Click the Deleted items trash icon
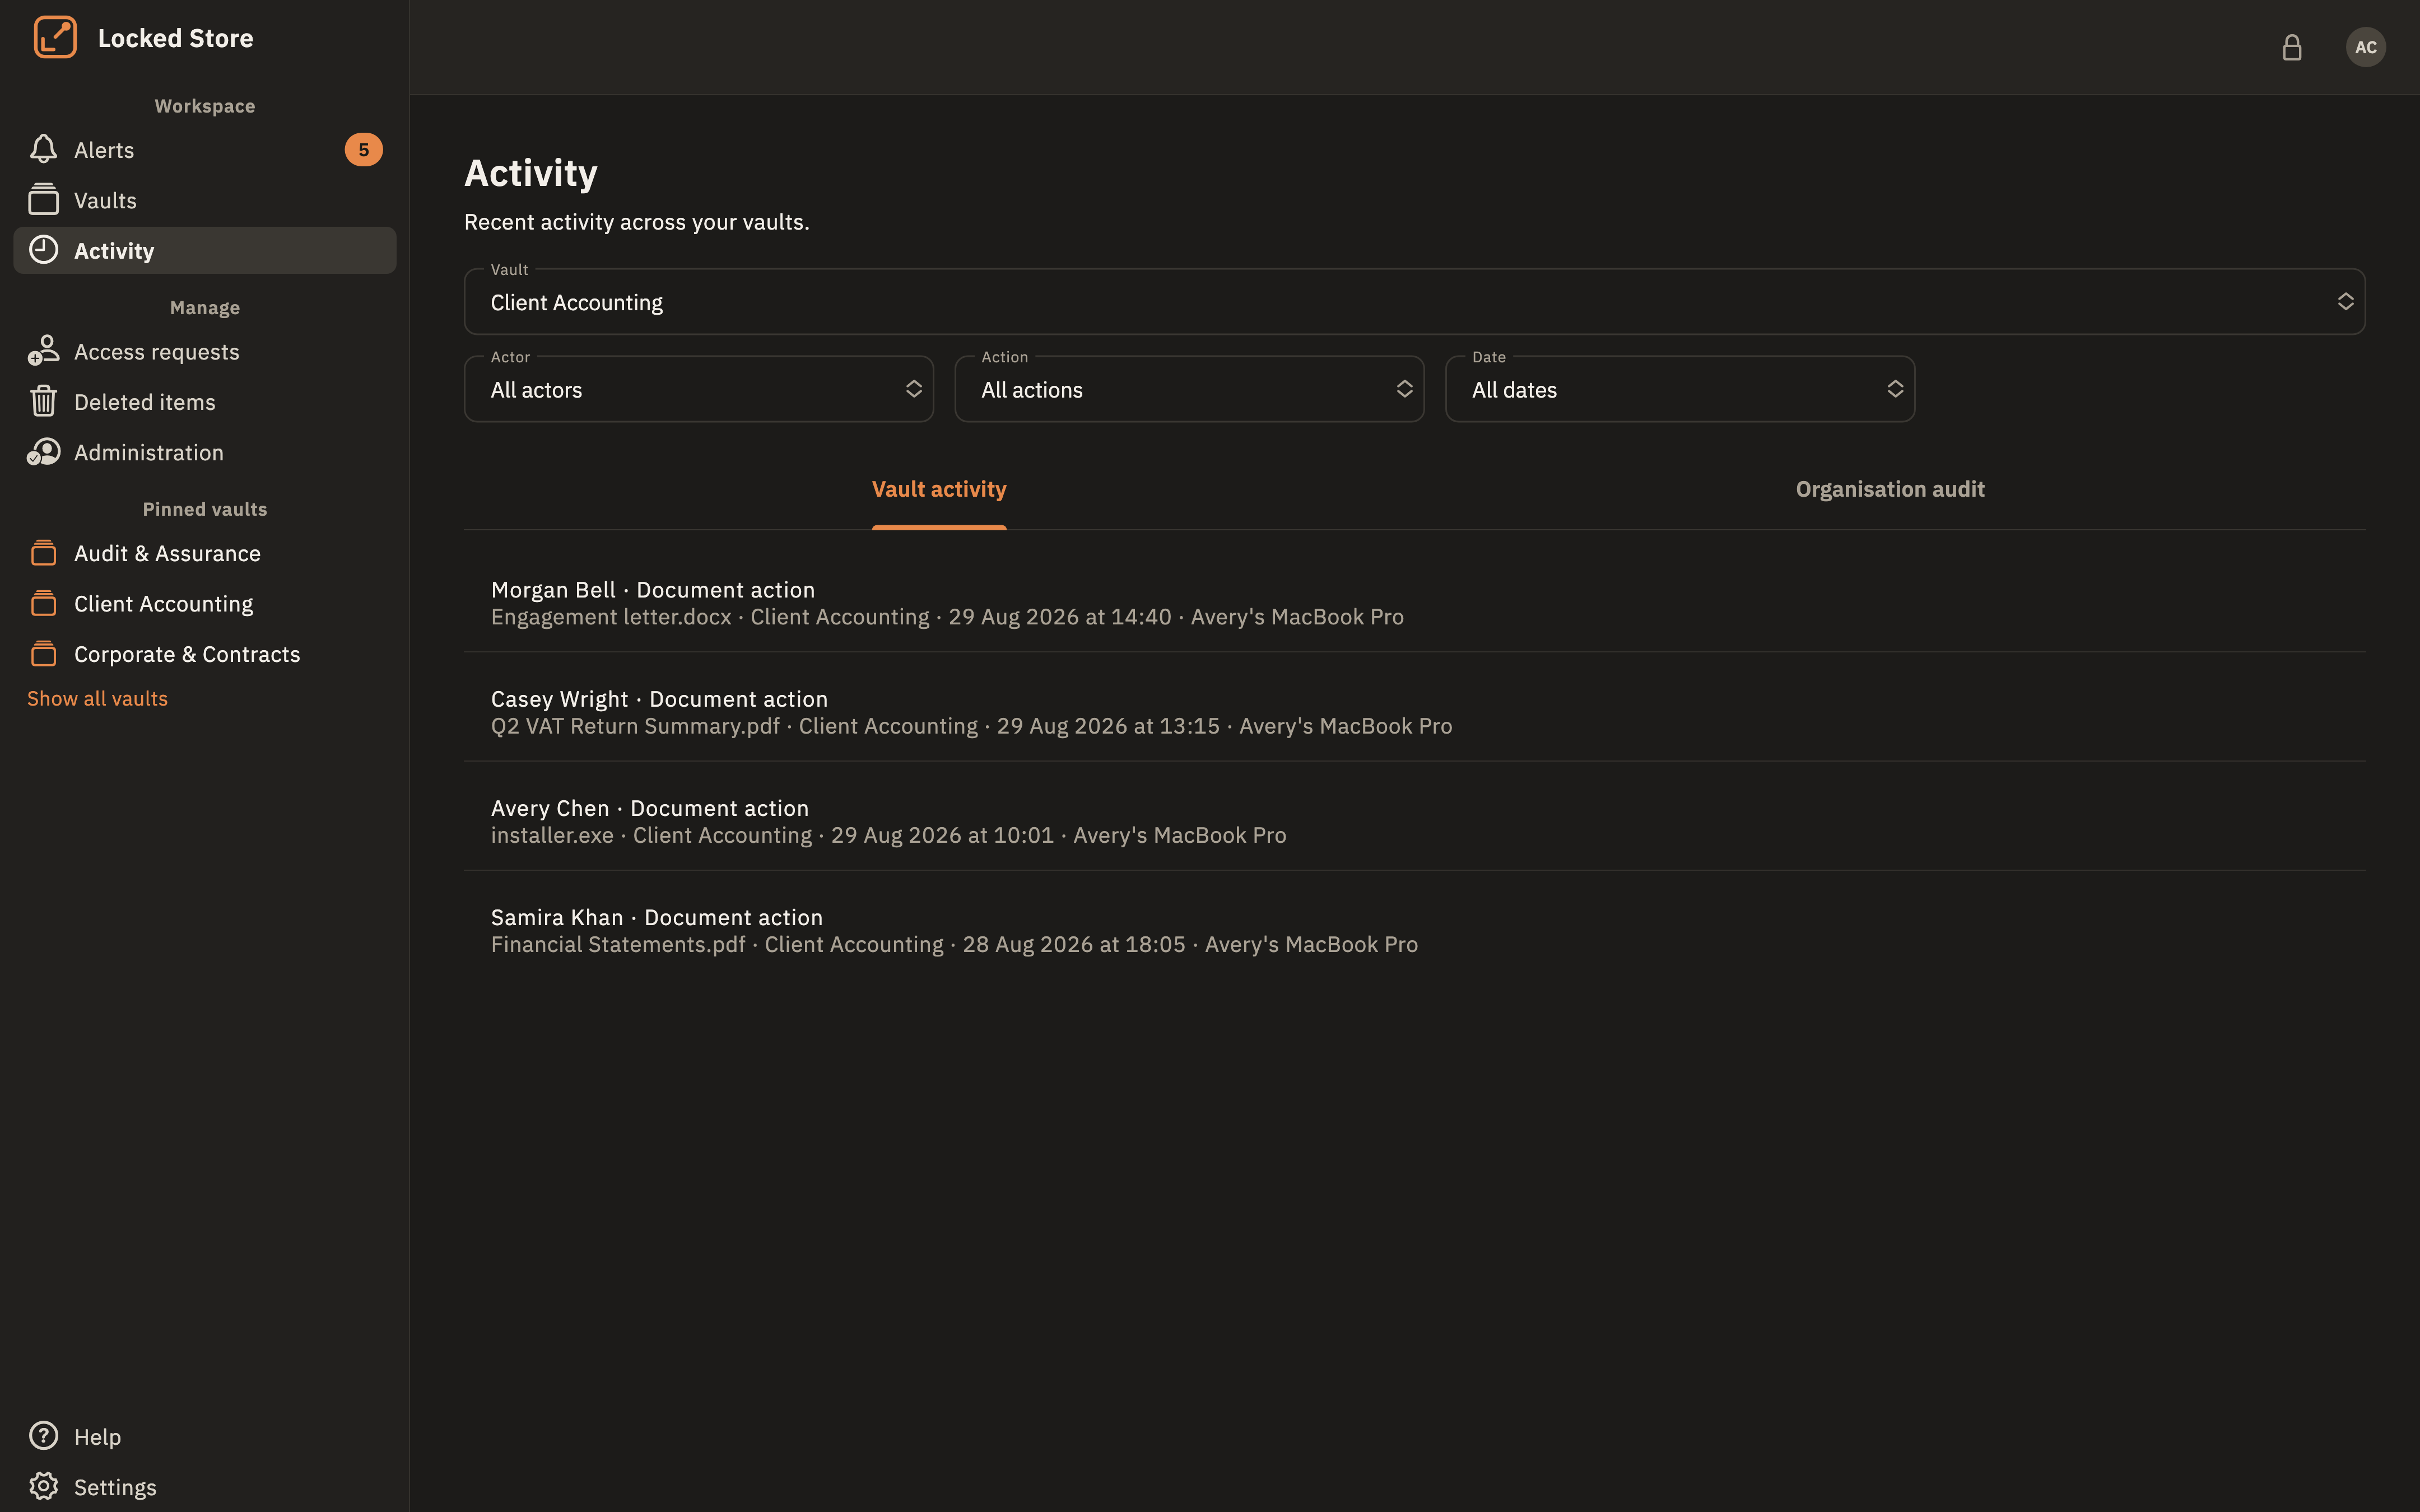Viewport: 2420px width, 1512px height. click(43, 401)
